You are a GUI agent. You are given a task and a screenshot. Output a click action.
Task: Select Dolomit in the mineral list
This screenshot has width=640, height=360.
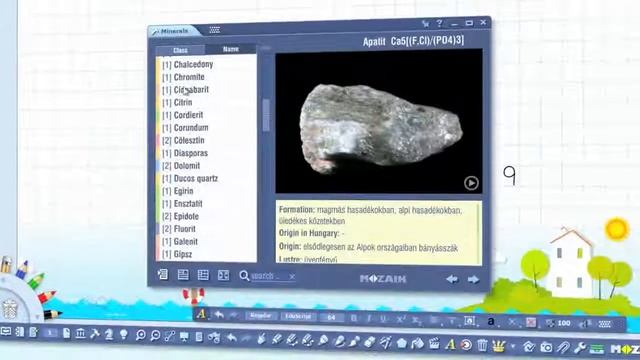coord(181,166)
